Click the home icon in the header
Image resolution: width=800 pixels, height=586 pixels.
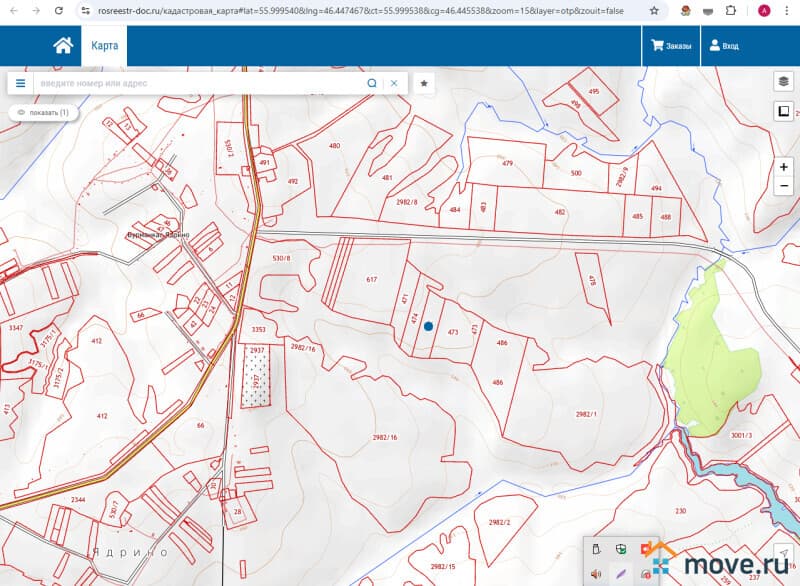[63, 46]
